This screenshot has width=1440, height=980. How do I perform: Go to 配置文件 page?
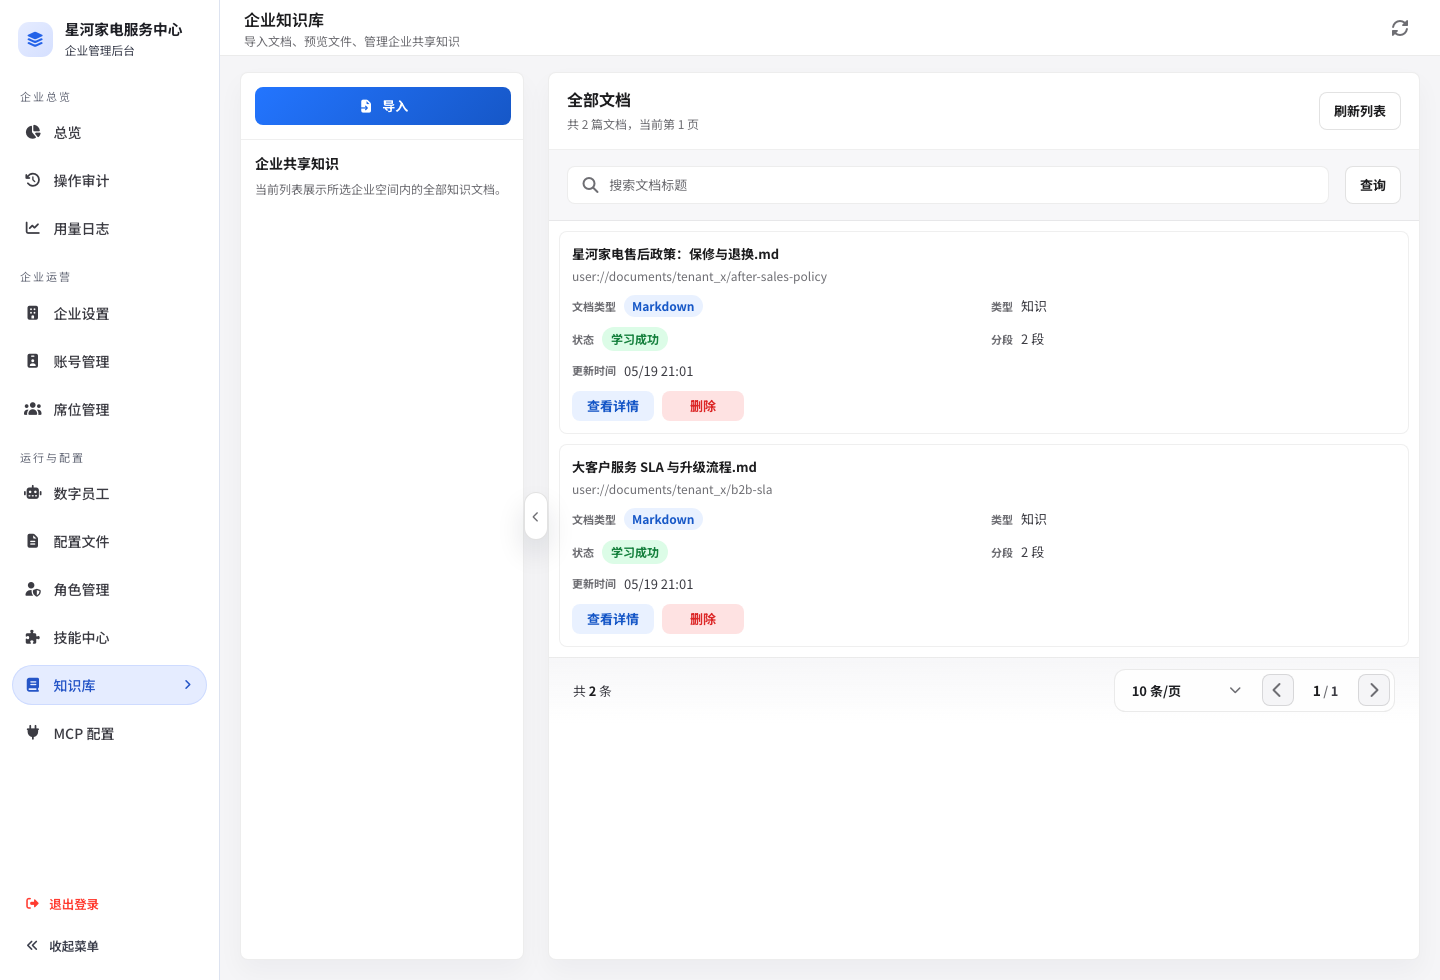(x=109, y=541)
